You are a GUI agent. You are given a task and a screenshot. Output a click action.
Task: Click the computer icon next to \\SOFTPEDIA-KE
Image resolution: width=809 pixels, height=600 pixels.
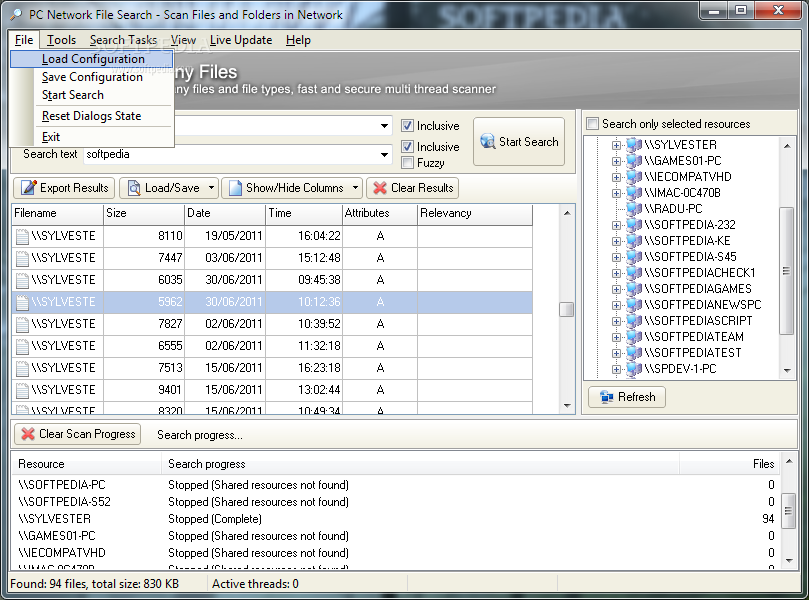click(x=634, y=241)
